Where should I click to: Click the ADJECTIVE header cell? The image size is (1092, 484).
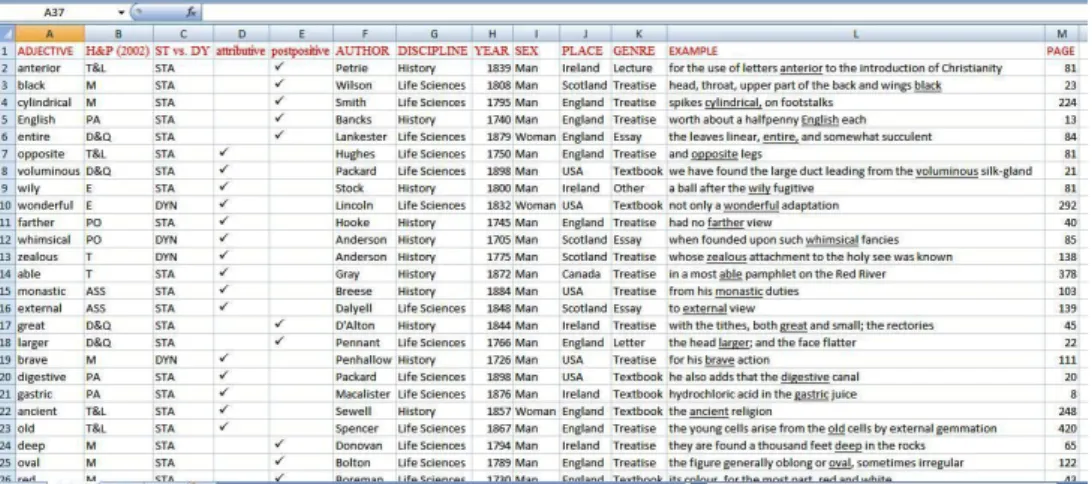49,51
